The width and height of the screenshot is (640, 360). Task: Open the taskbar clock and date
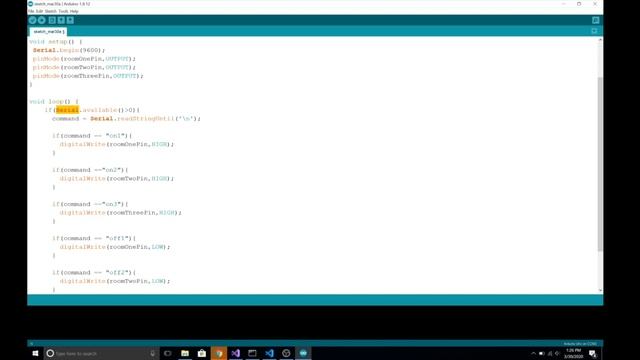573,353
